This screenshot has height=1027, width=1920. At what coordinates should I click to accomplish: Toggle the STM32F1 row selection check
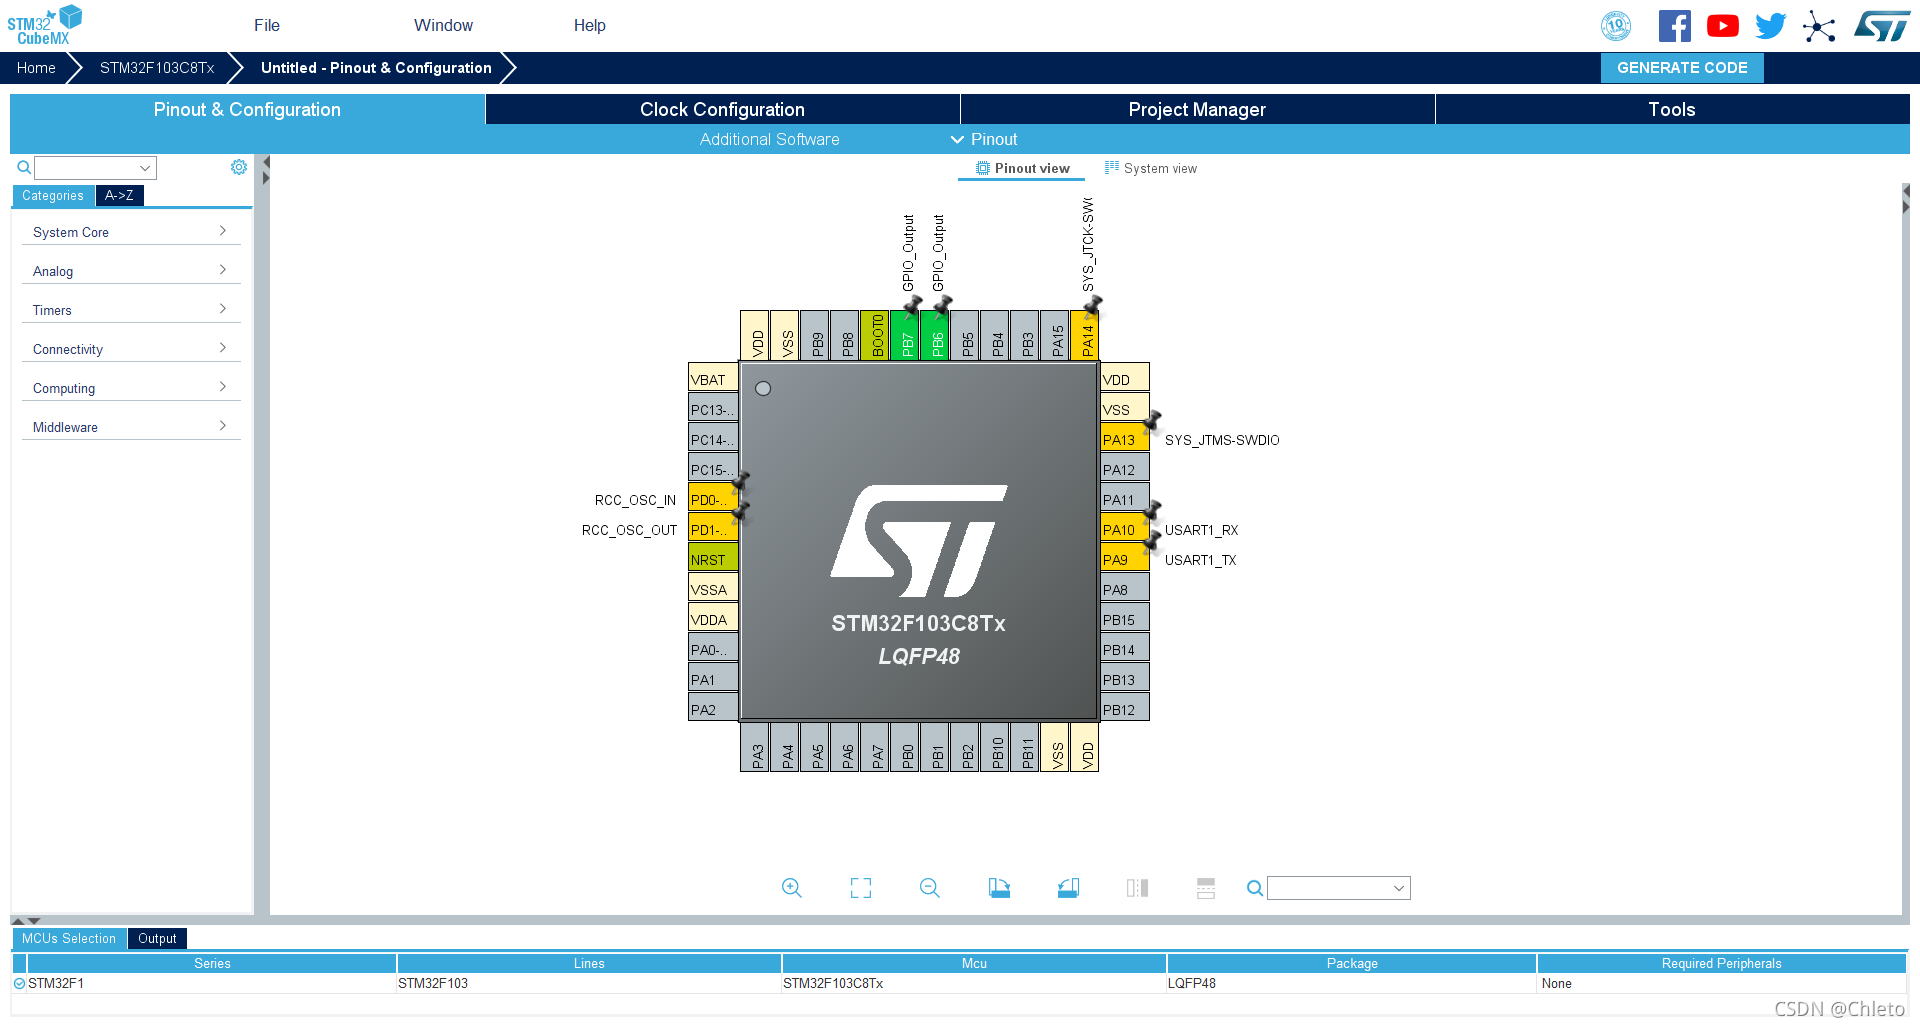pos(19,983)
